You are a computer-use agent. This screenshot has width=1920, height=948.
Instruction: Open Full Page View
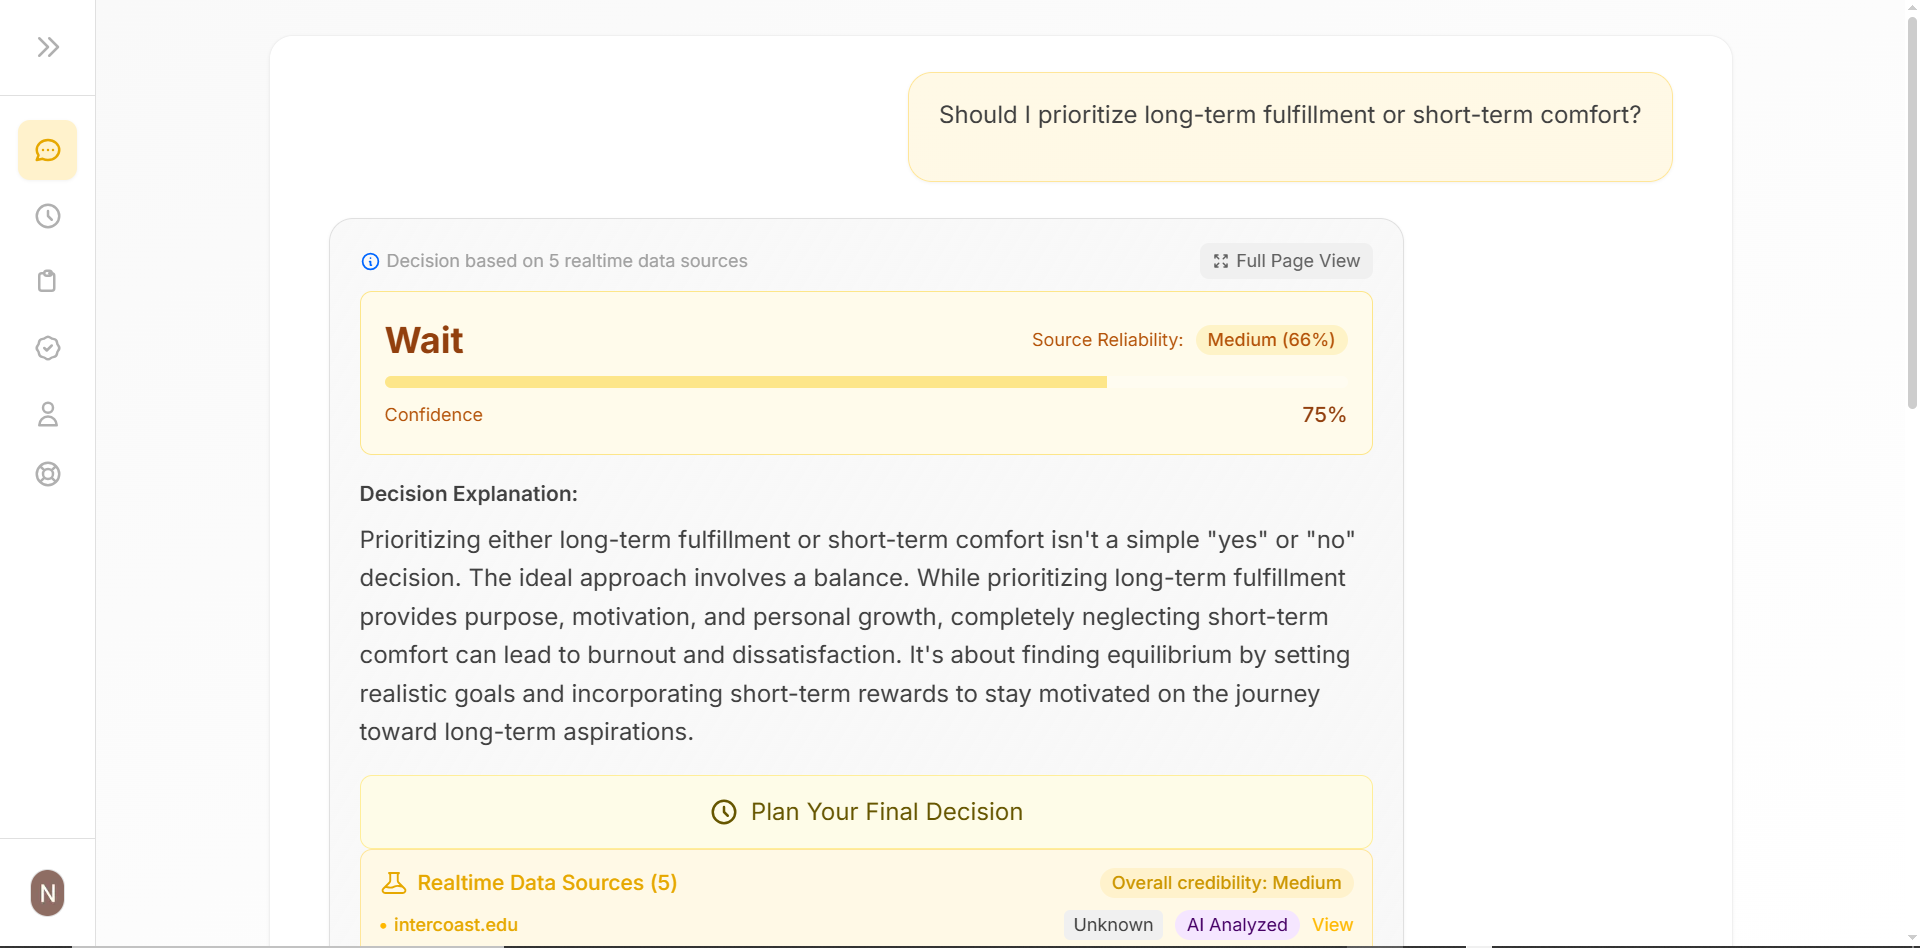1286,261
